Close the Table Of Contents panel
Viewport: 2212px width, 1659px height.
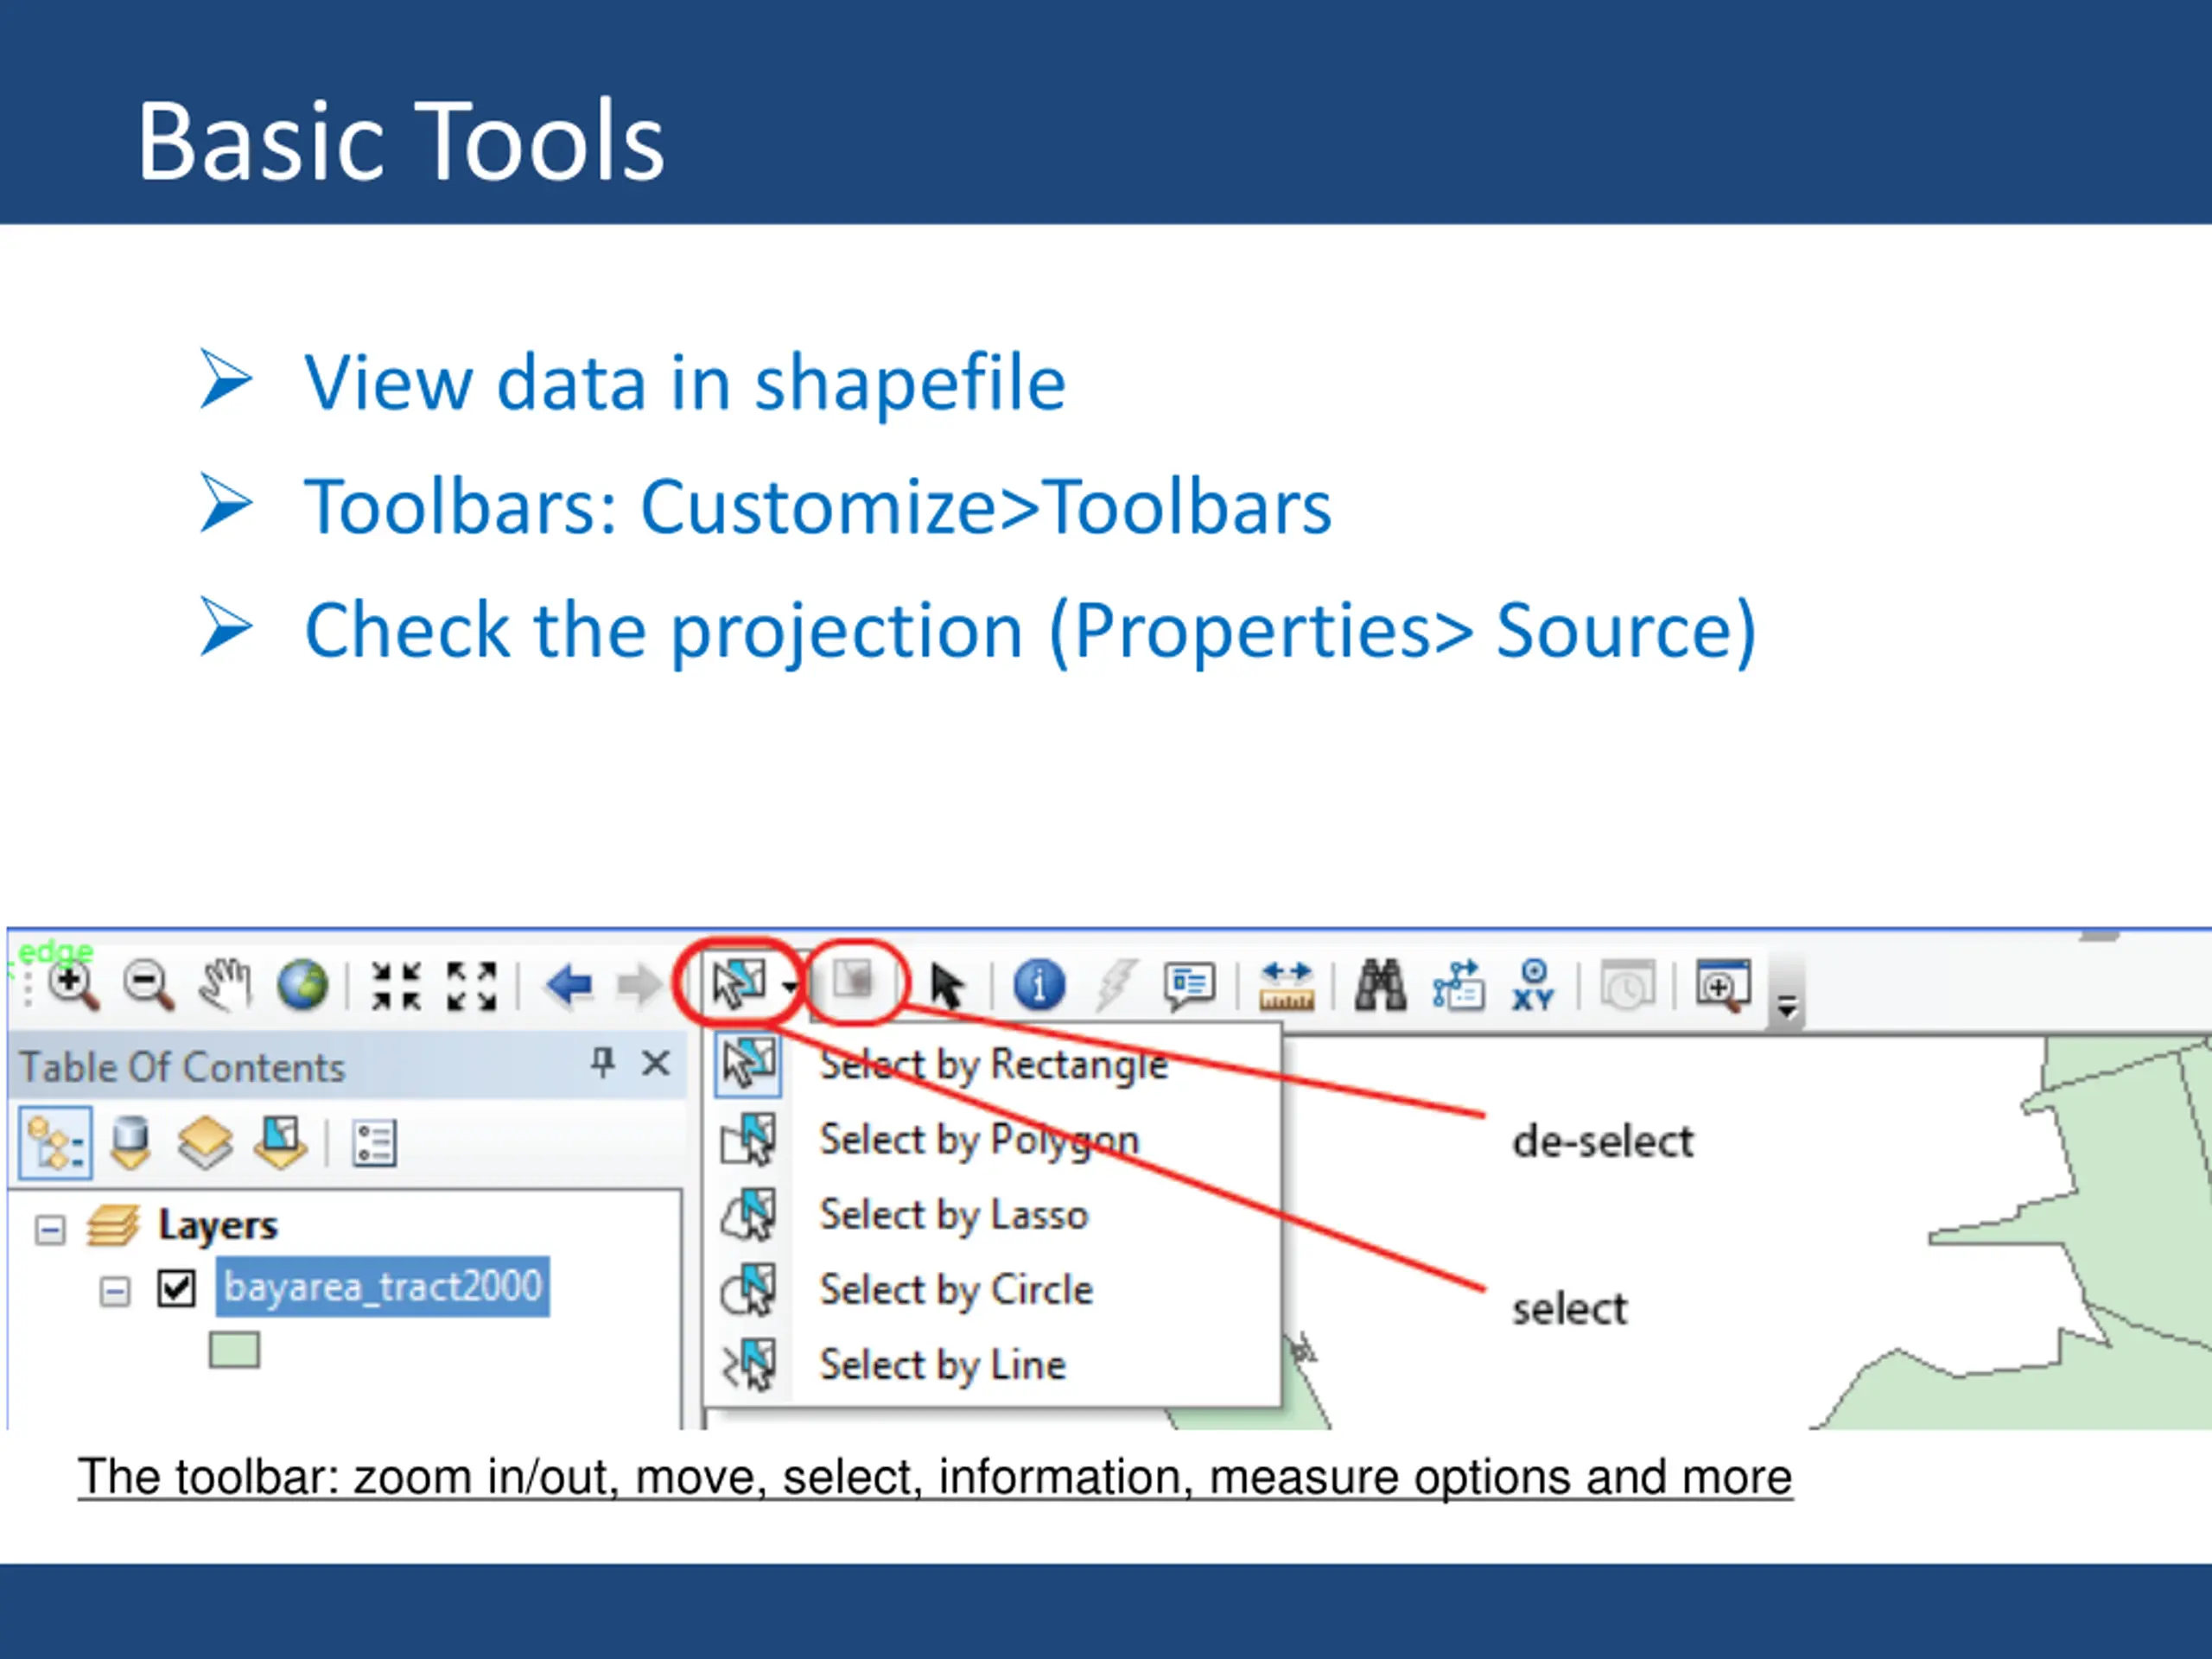pyautogui.click(x=656, y=1062)
